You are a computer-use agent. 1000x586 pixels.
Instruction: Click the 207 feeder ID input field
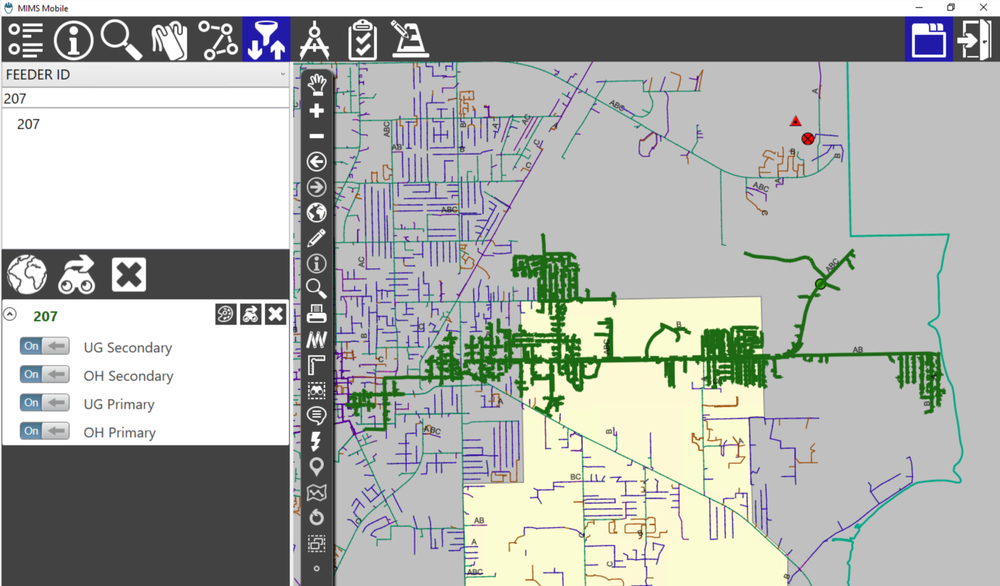(145, 98)
